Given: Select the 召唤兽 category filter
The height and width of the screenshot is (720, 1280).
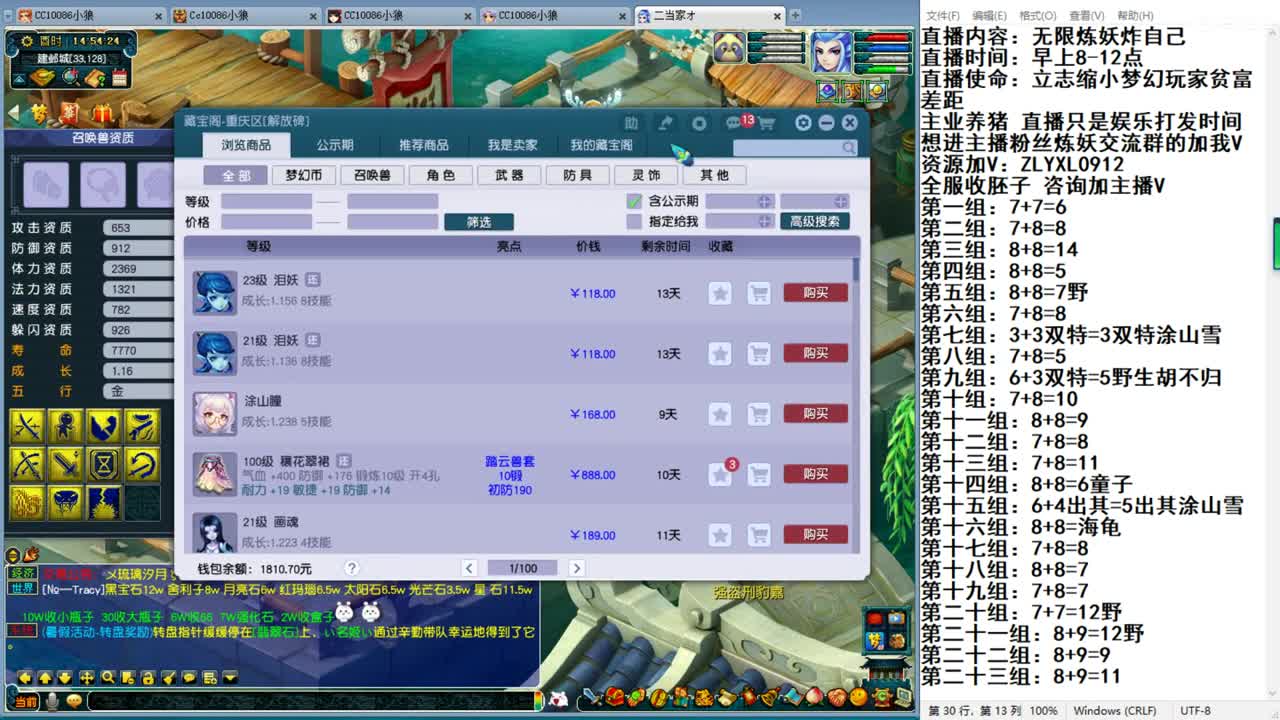Looking at the screenshot, I should [372, 175].
